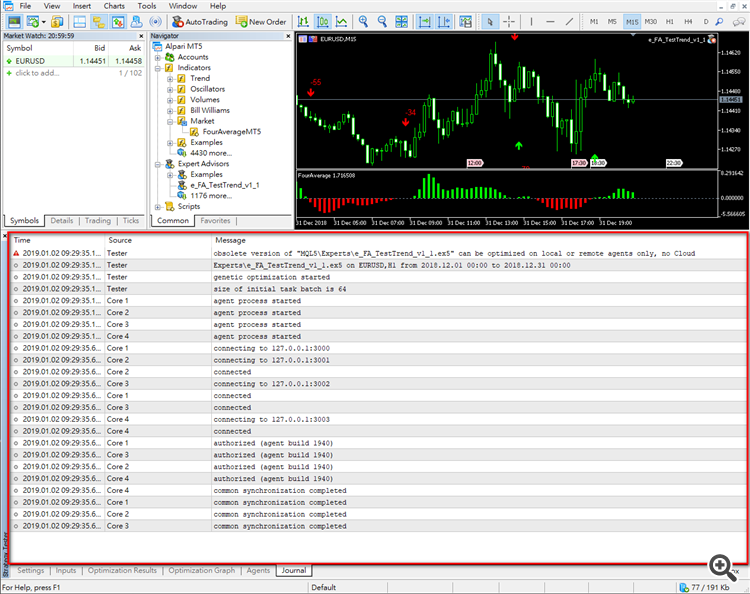Click the zoom out magnifier icon
The image size is (750, 594).
(x=383, y=21)
